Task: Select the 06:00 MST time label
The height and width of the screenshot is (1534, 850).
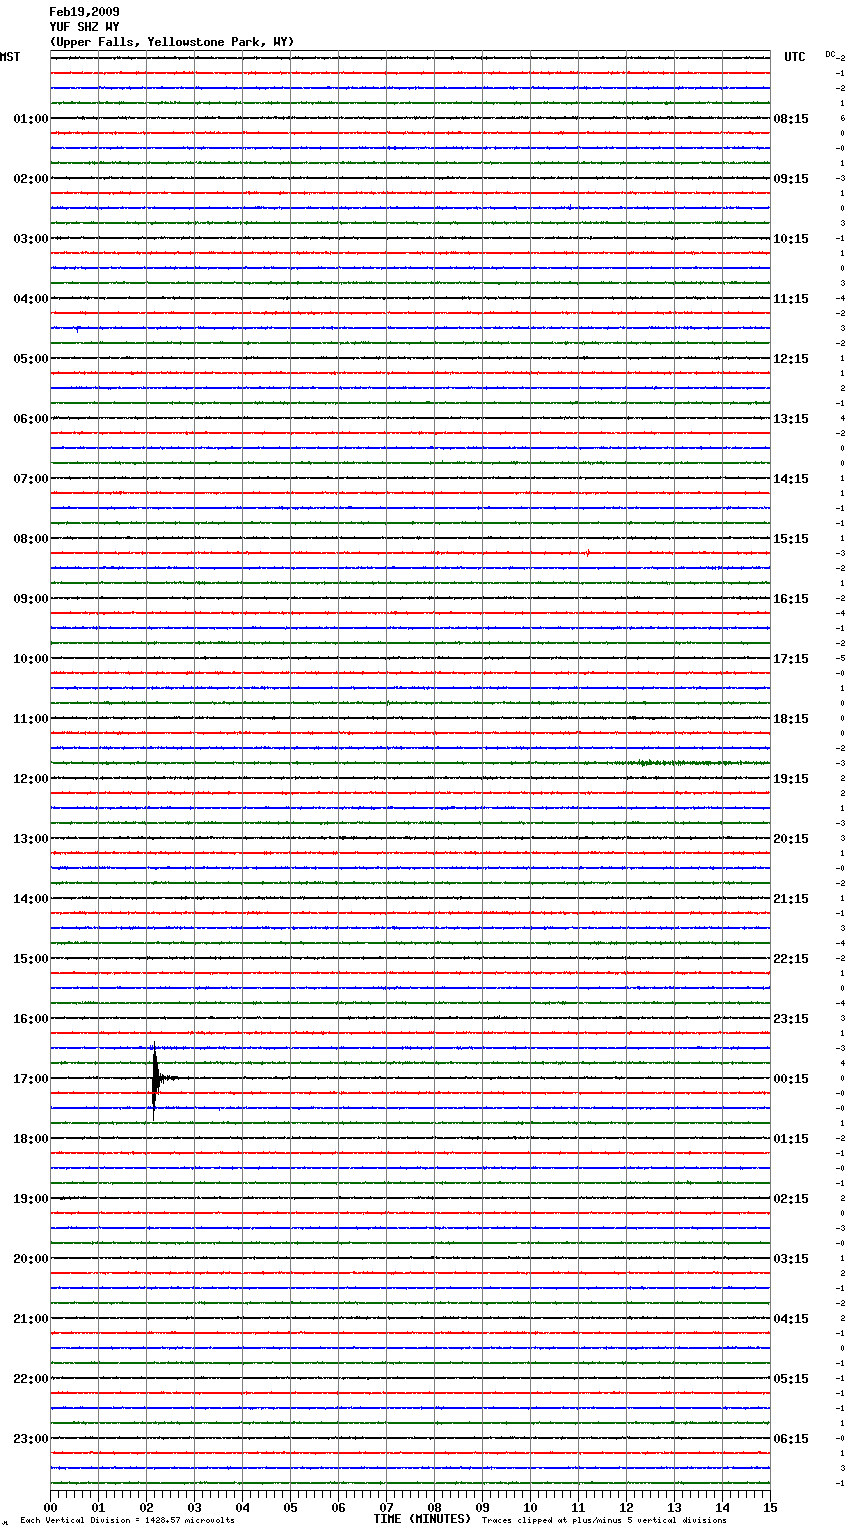Action: [30, 419]
